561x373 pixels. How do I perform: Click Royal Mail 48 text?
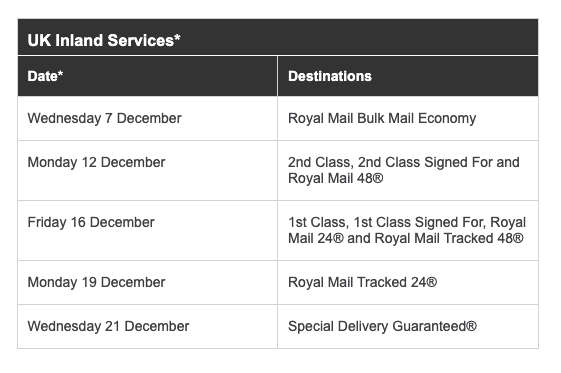coord(336,178)
